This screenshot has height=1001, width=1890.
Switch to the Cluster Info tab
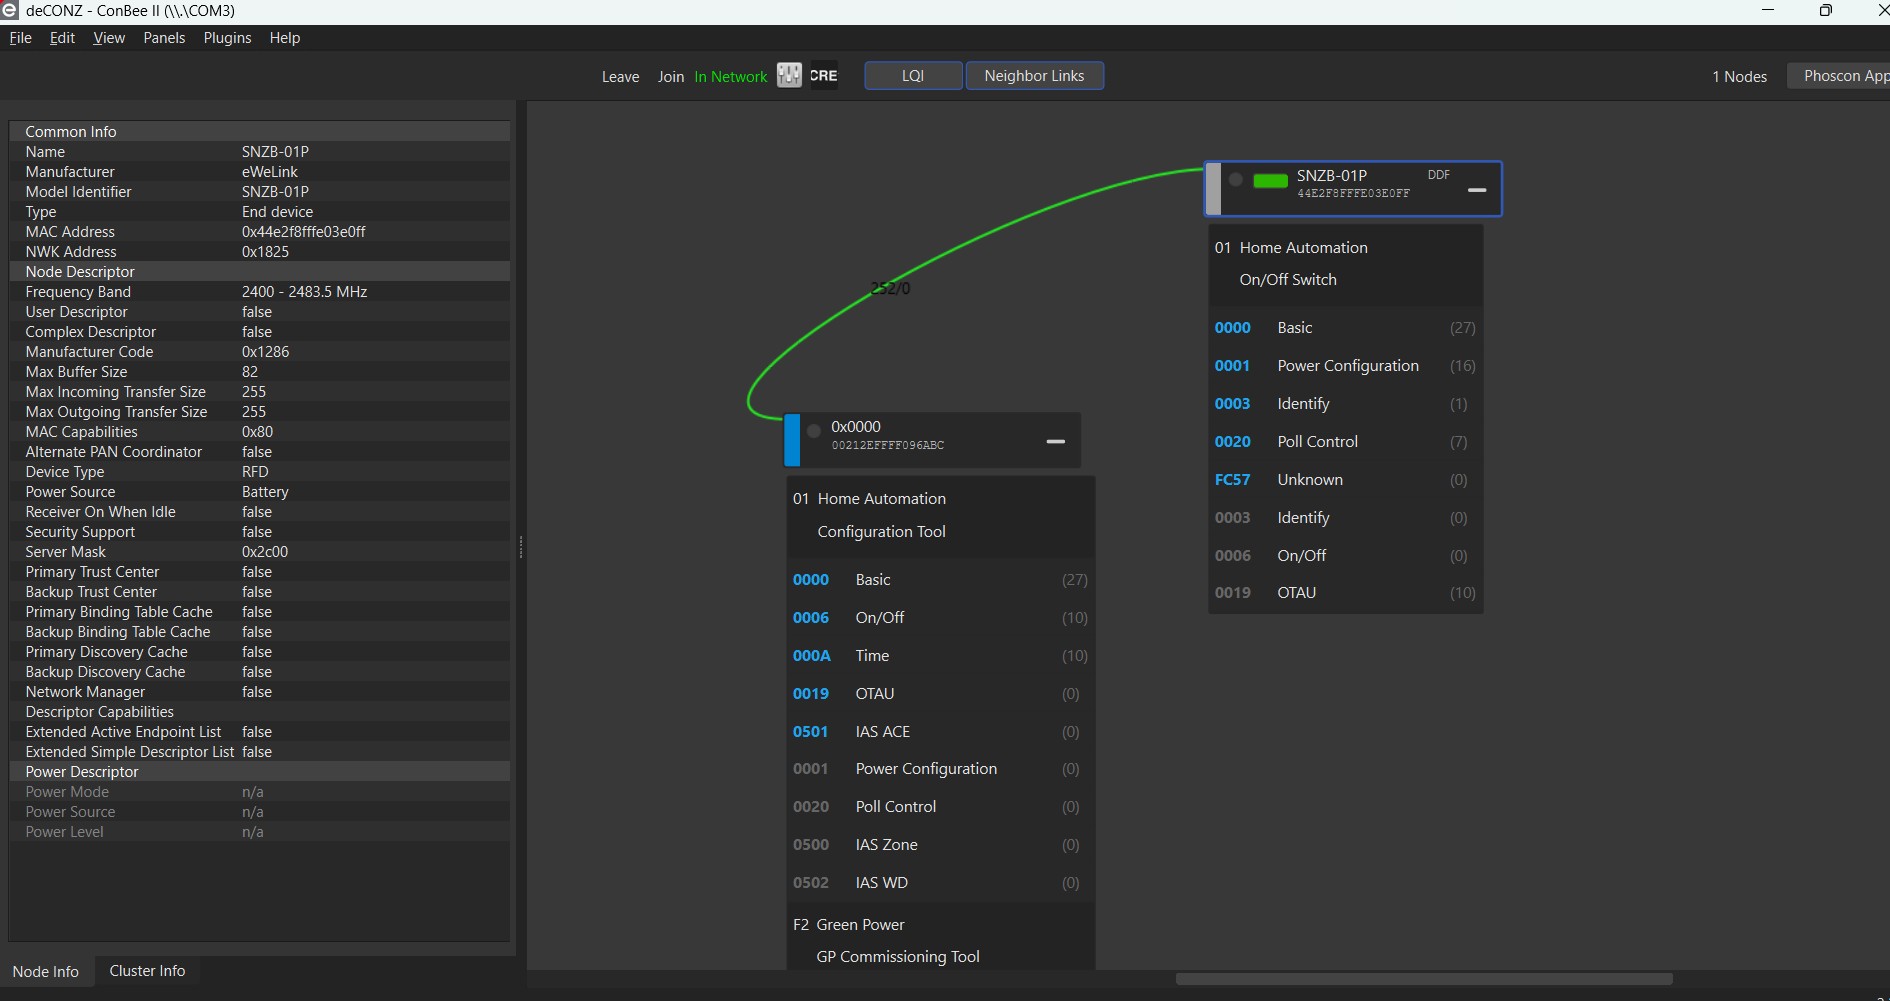(147, 971)
